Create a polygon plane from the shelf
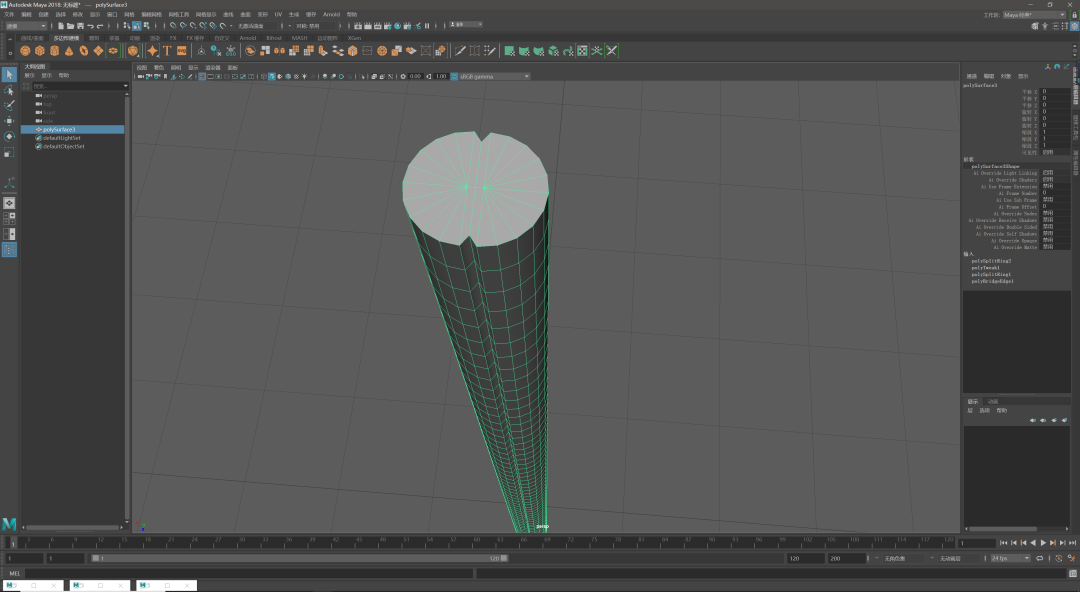This screenshot has height=592, width=1080. (98, 50)
